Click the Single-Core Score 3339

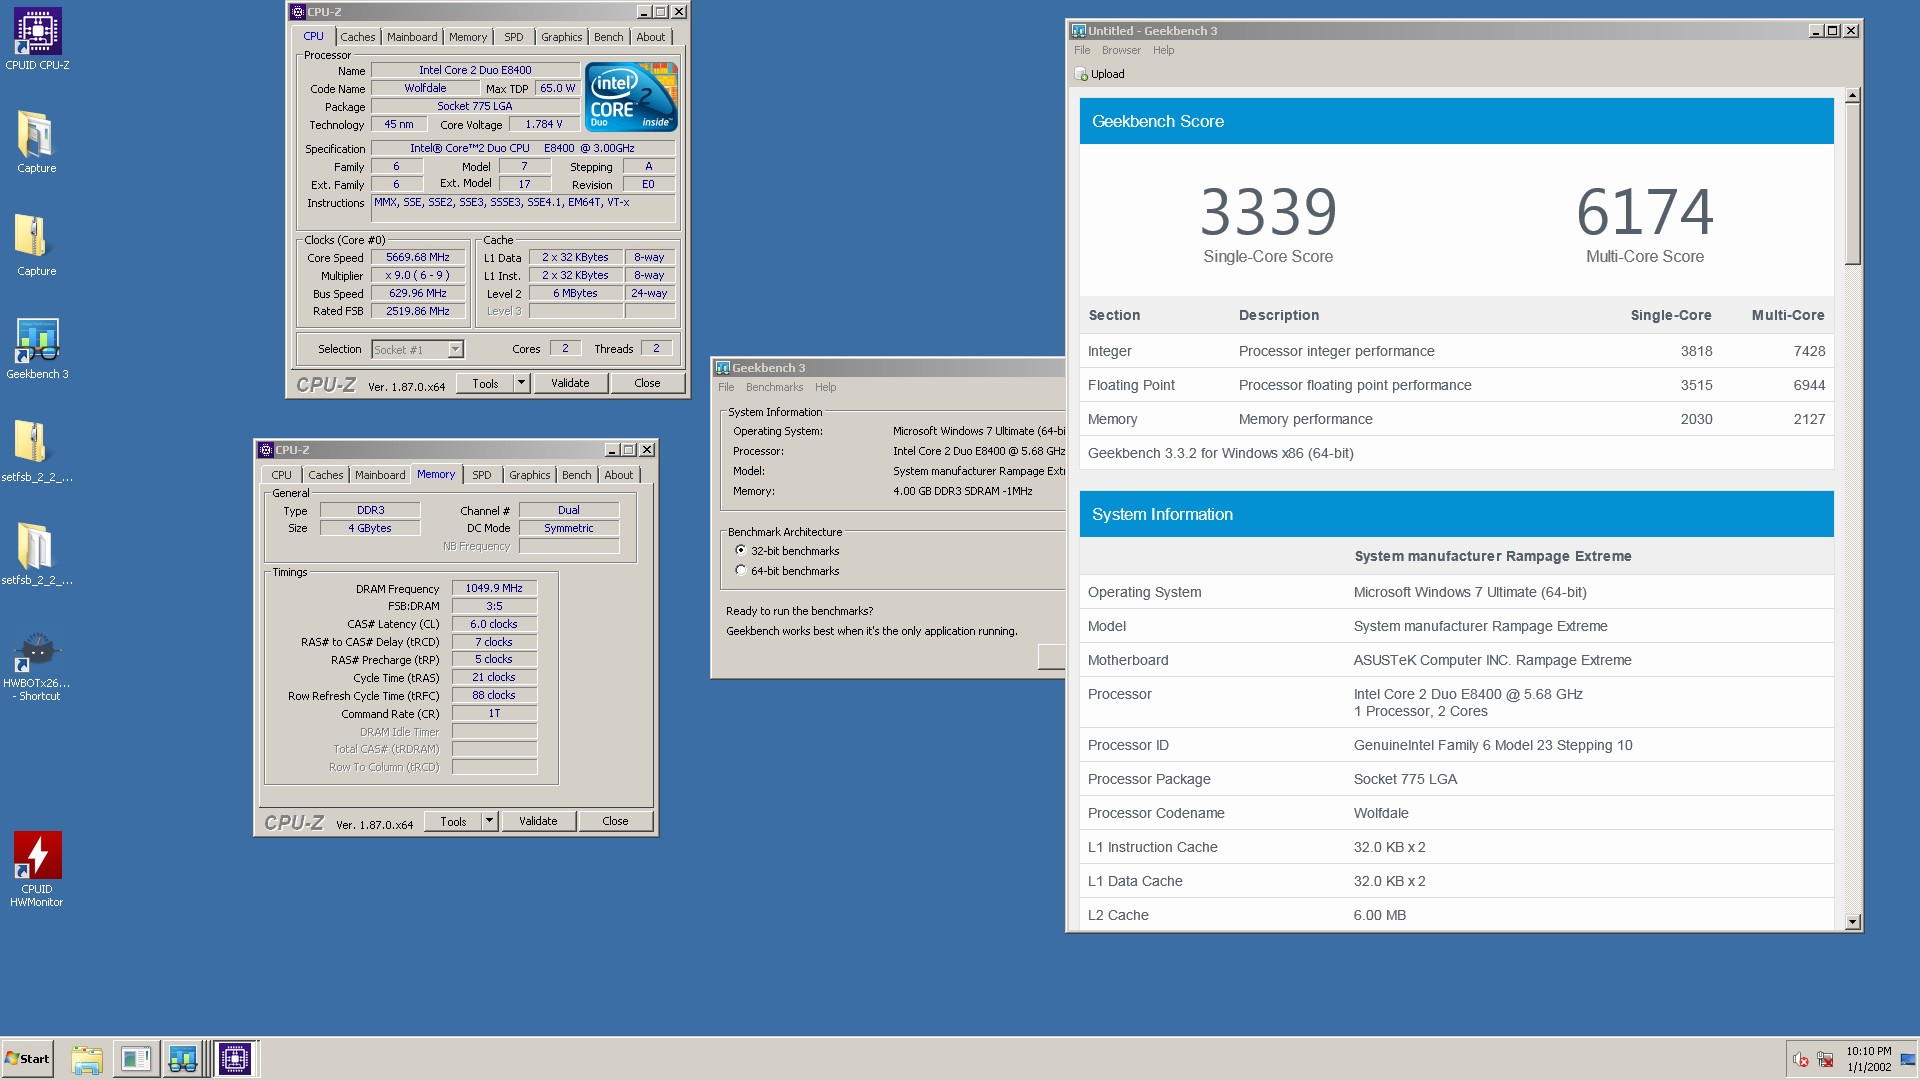[x=1268, y=211]
